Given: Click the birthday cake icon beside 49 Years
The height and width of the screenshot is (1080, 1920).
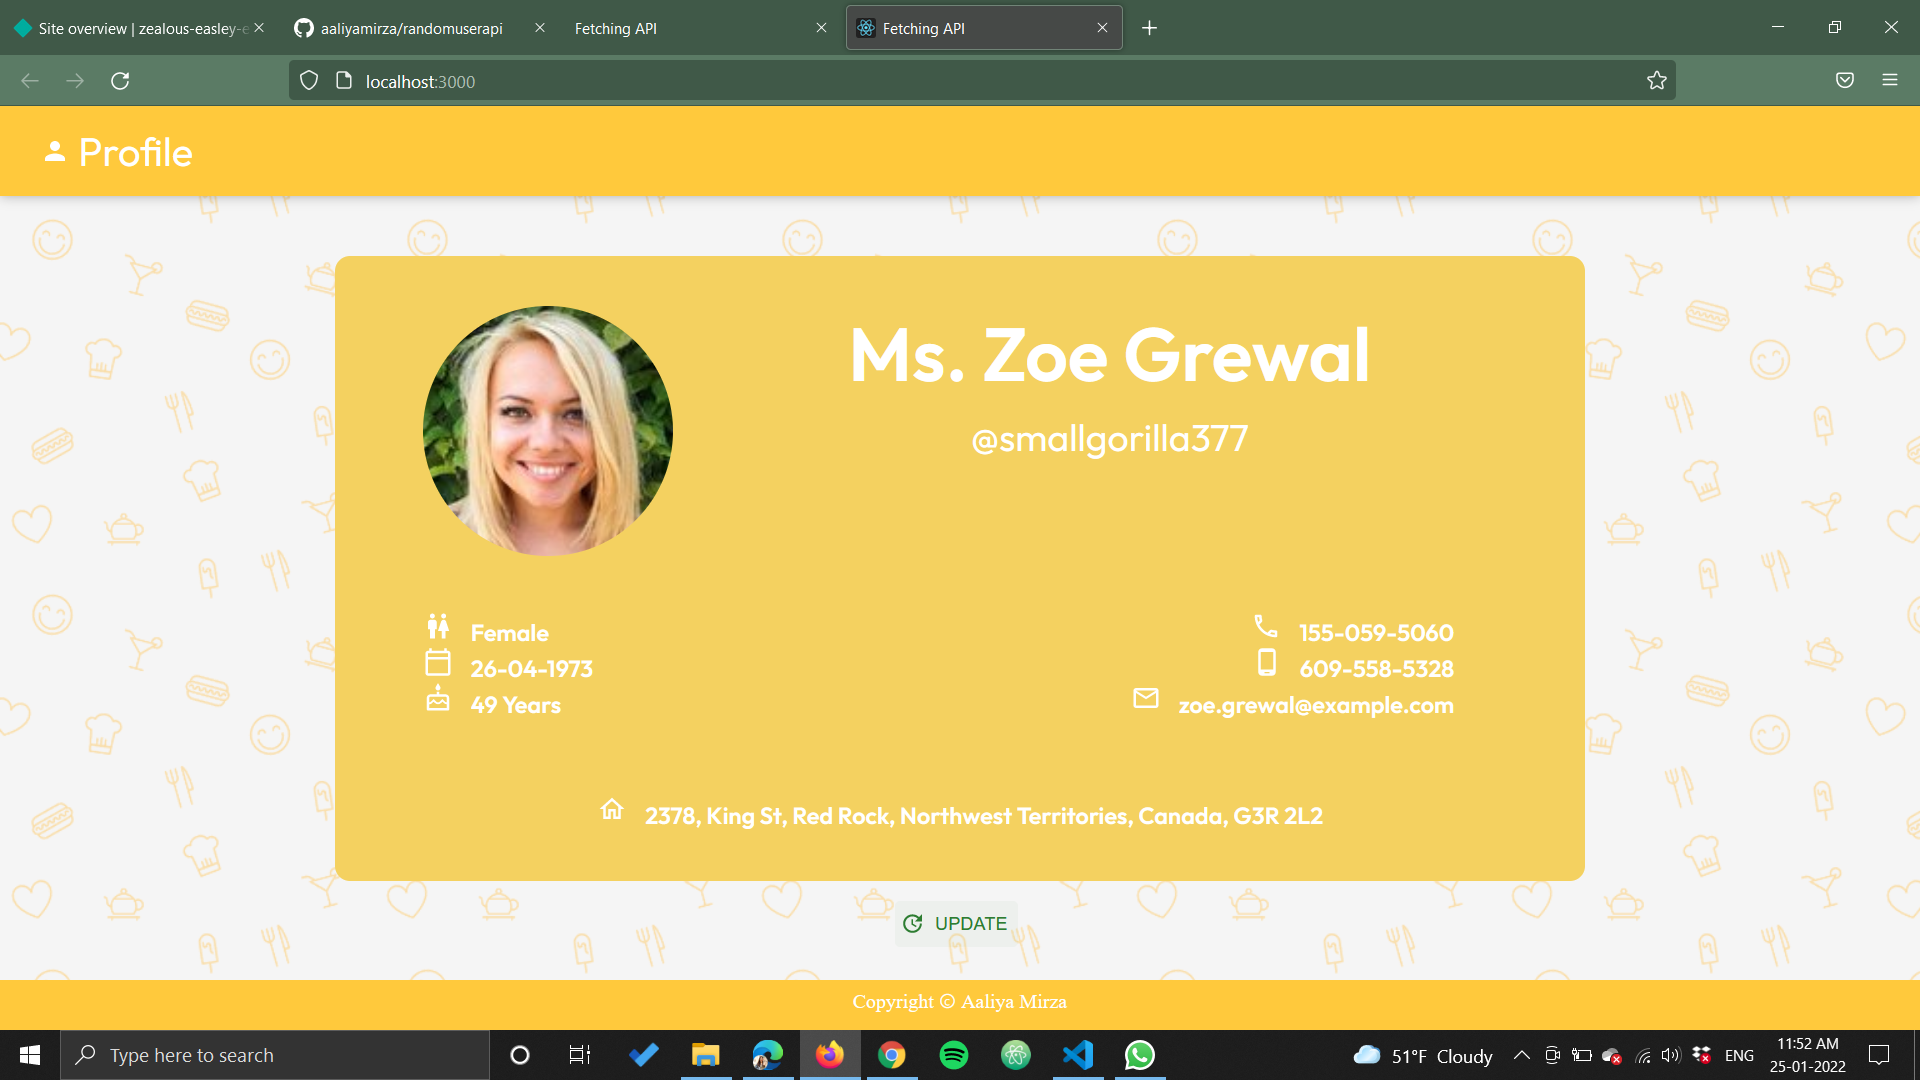Looking at the screenshot, I should point(438,699).
